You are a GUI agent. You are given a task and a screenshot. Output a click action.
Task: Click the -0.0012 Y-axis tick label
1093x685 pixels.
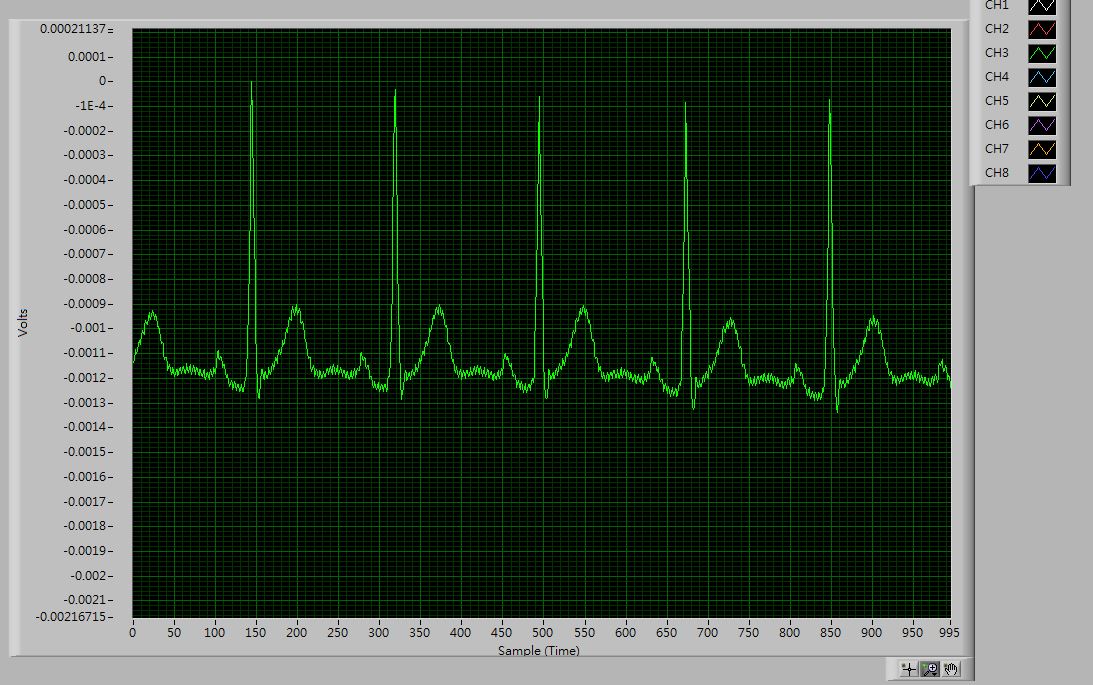[x=84, y=378]
